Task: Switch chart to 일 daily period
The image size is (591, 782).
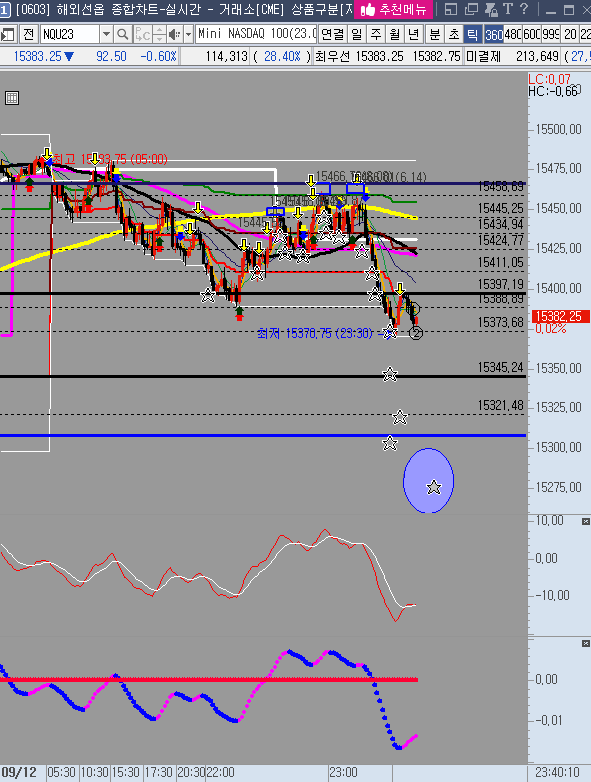Action: click(357, 34)
